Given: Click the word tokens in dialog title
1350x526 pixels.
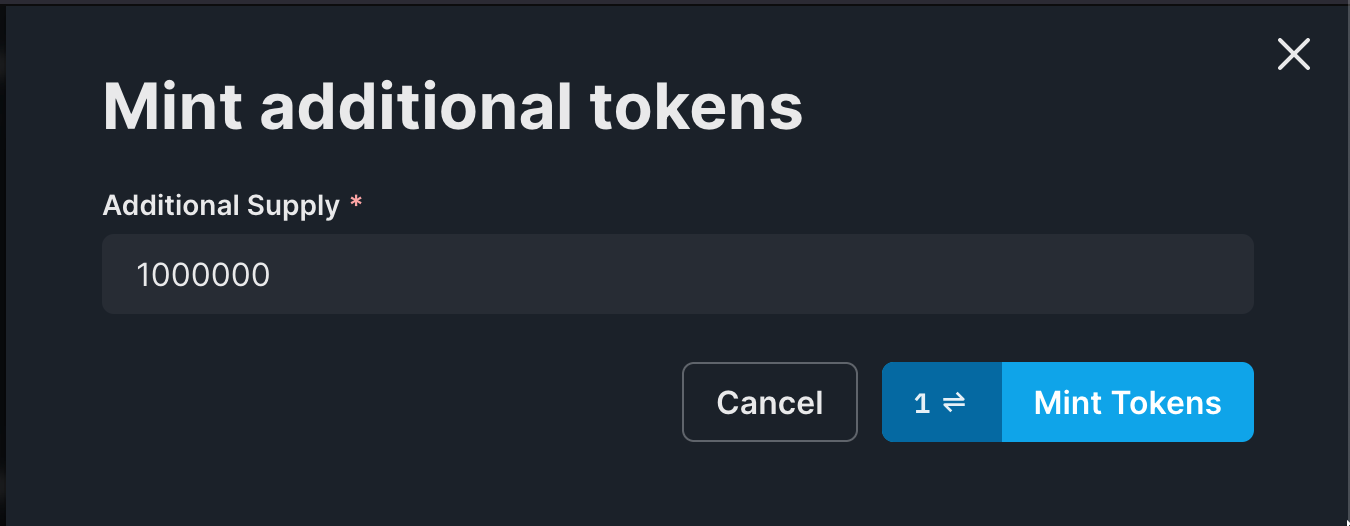Looking at the screenshot, I should point(697,106).
